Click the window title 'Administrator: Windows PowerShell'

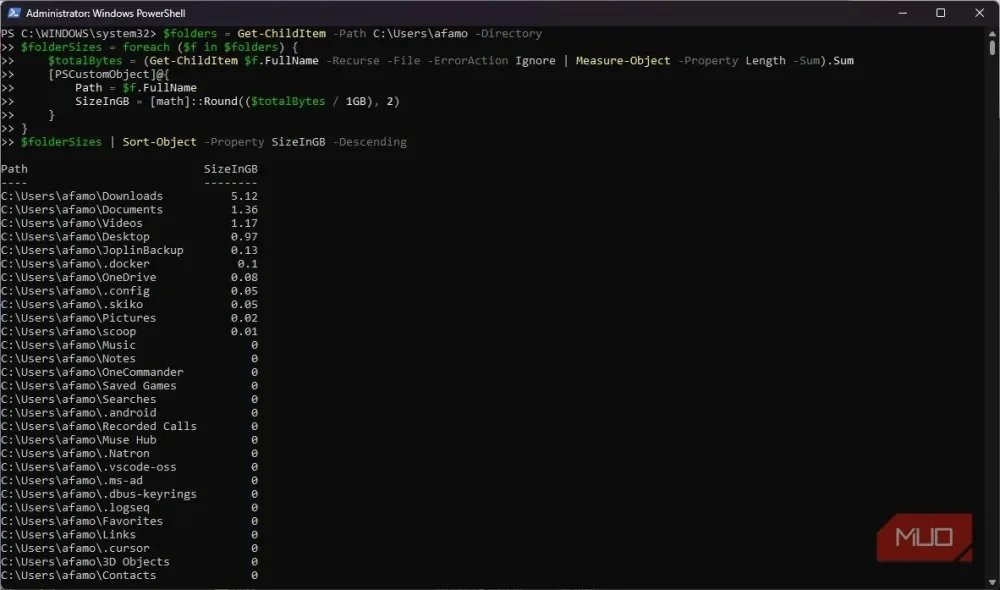pyautogui.click(x=106, y=13)
